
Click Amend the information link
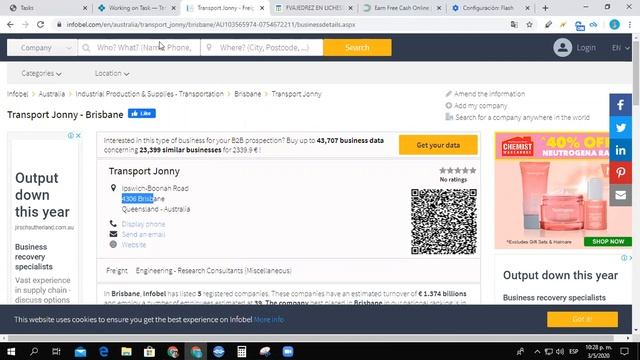point(489,94)
